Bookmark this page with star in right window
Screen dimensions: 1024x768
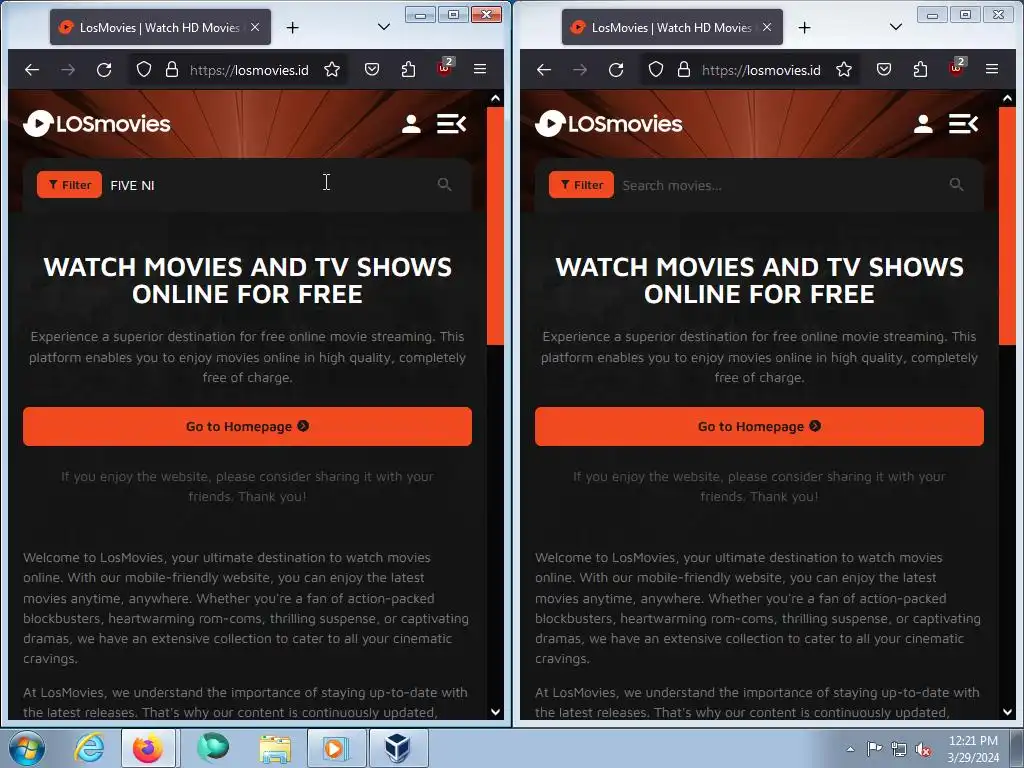[844, 69]
